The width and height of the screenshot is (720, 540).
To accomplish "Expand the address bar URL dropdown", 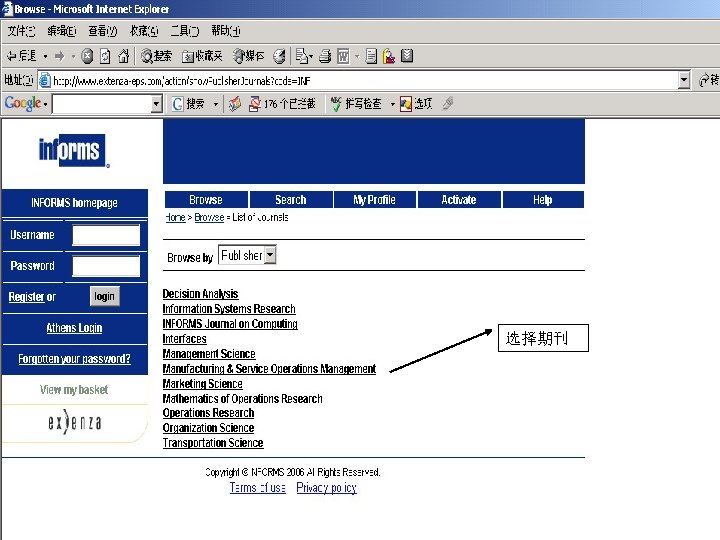I will [x=684, y=80].
